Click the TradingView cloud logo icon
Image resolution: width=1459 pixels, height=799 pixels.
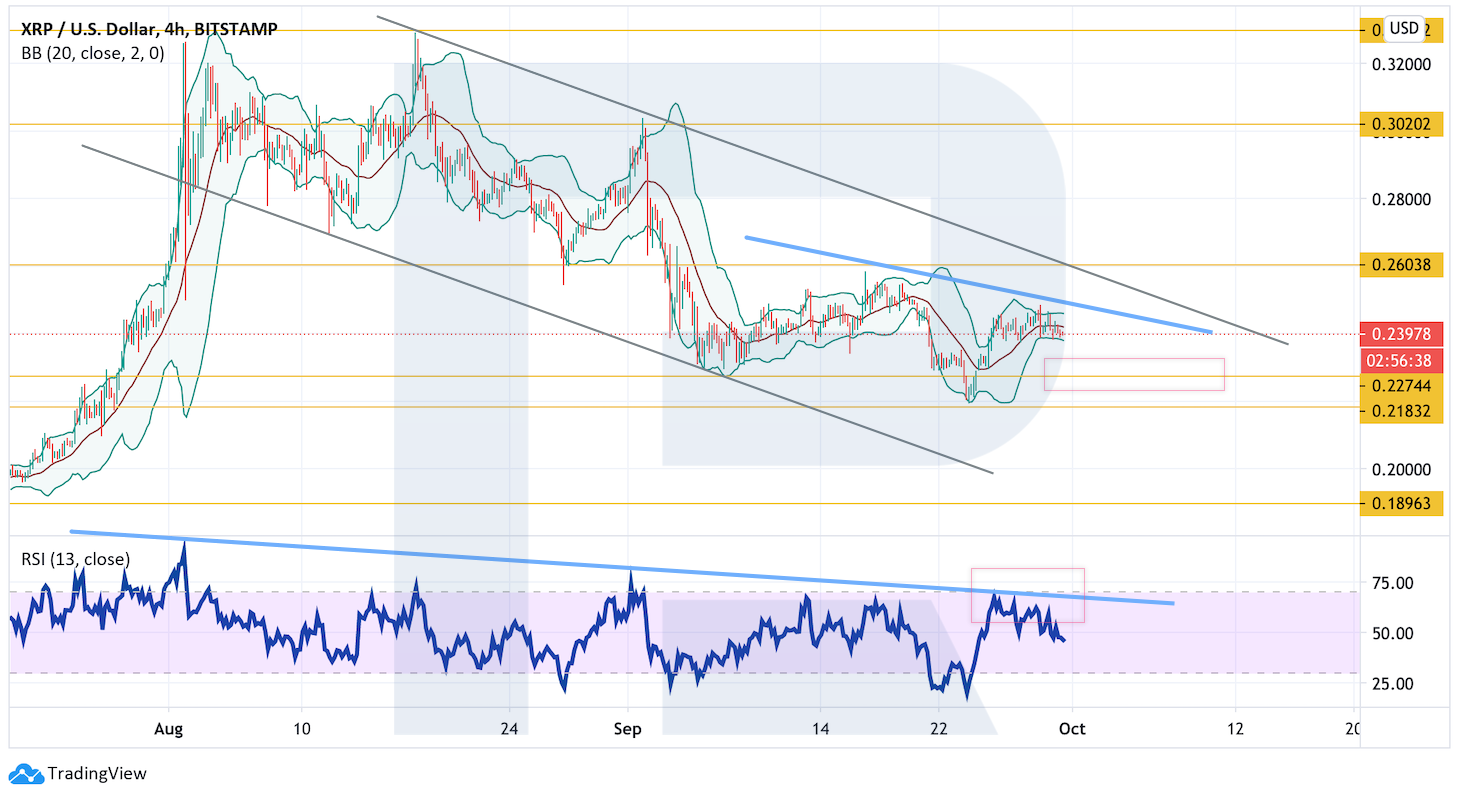click(25, 773)
